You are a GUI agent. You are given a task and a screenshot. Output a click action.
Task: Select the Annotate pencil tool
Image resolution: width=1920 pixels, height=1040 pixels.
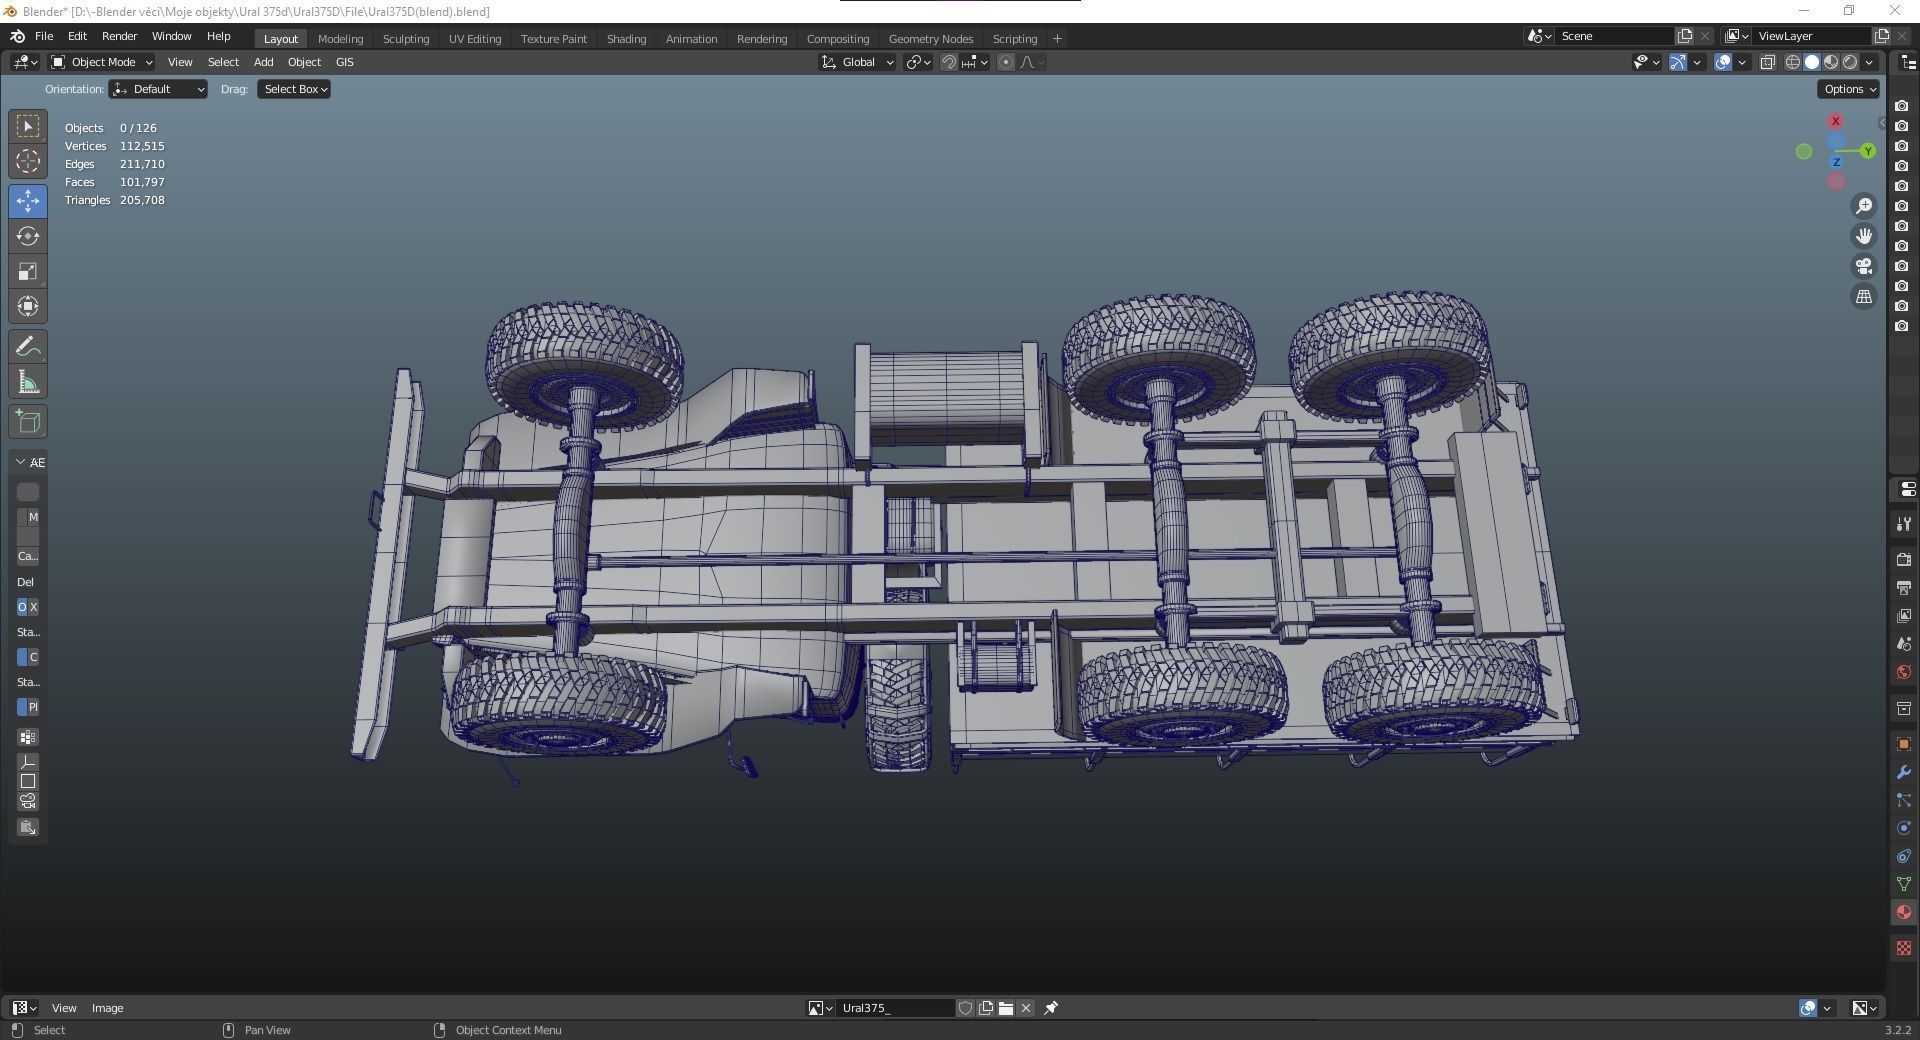point(28,347)
